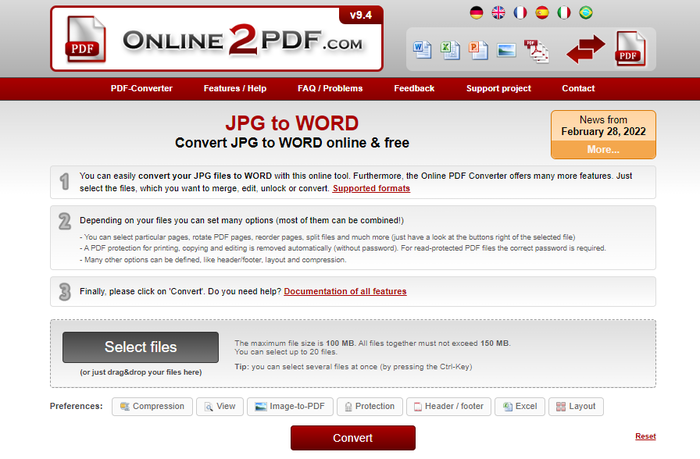Viewport: 700px width, 459px height.
Task: Go to the Feedback page
Action: coord(414,88)
